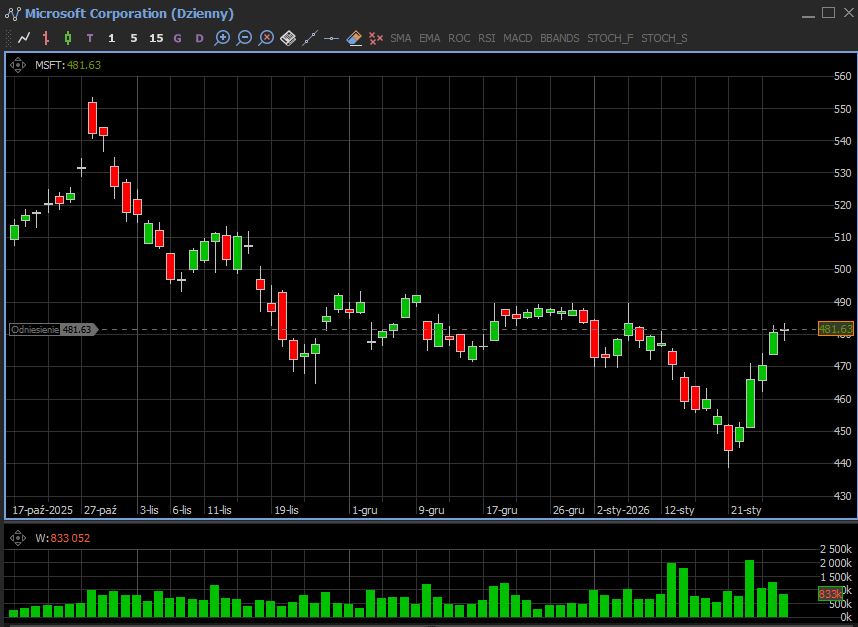Zoom in with the plus magnifier
This screenshot has width=858, height=627.
(222, 38)
